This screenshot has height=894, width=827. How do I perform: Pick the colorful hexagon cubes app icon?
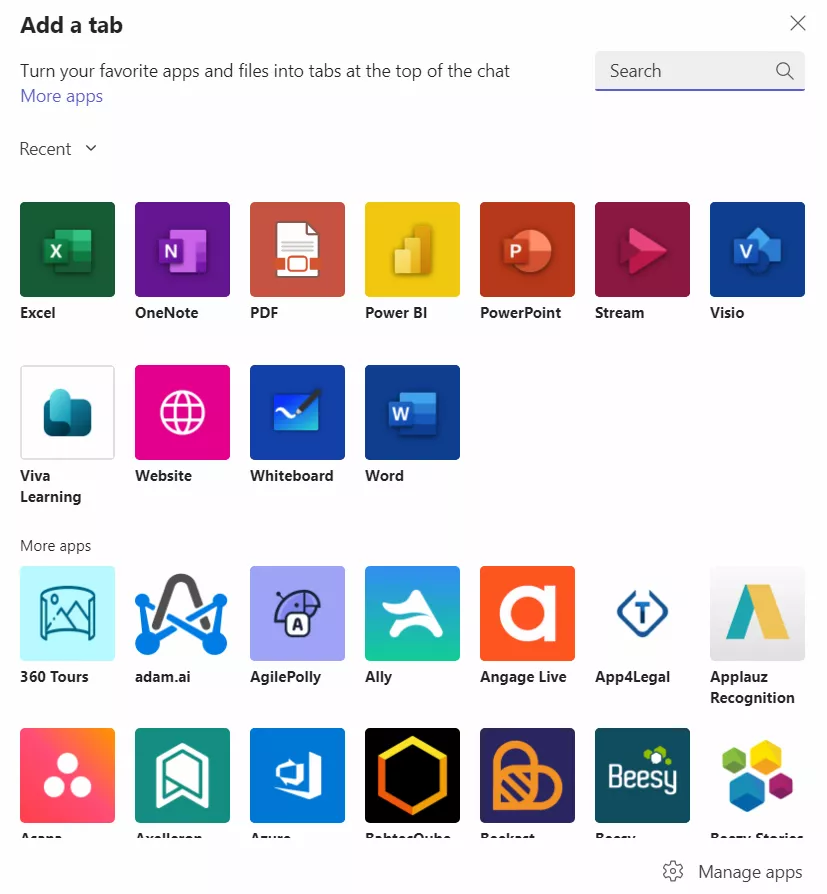(x=757, y=775)
